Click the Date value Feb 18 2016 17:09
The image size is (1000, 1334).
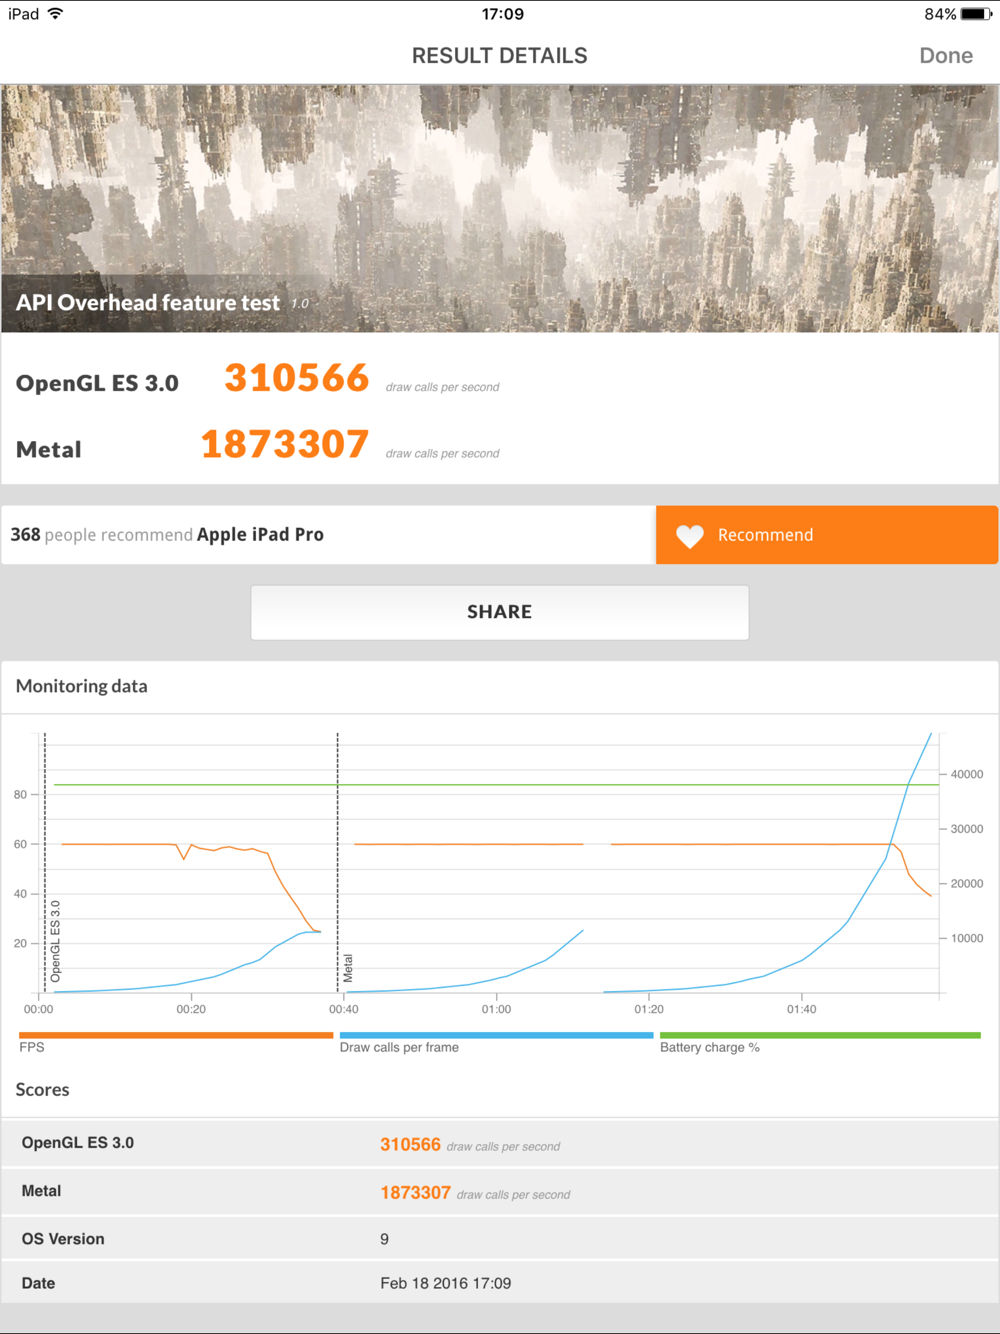[446, 1283]
